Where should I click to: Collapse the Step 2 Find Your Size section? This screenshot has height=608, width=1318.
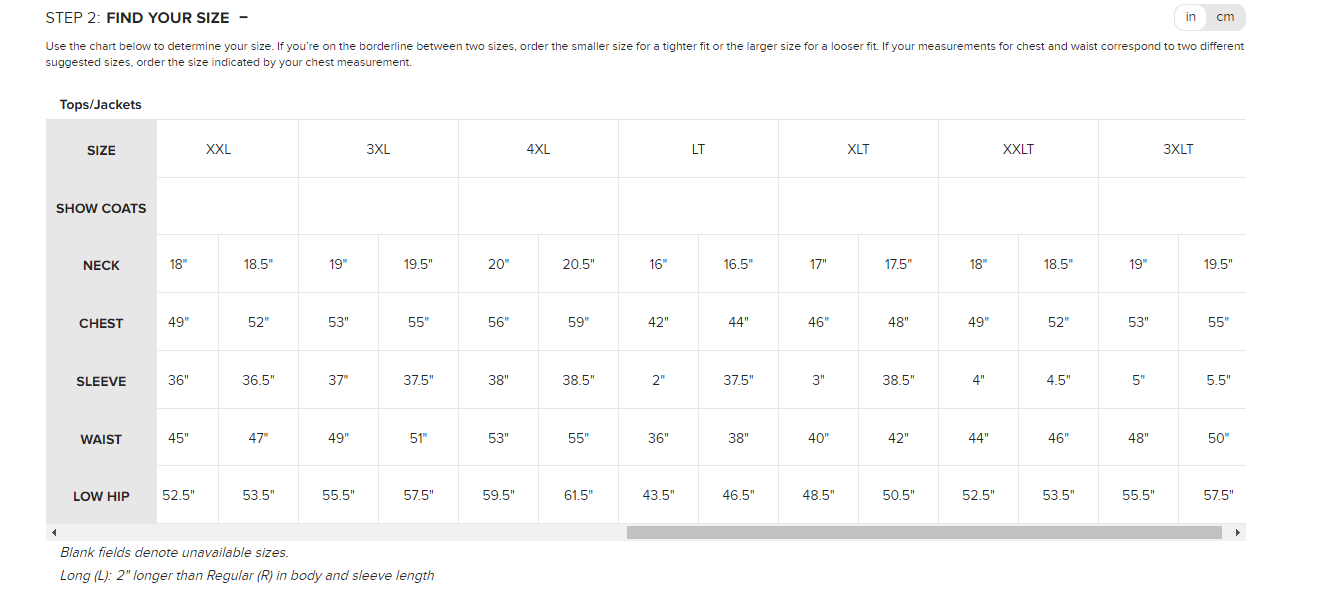click(x=244, y=18)
